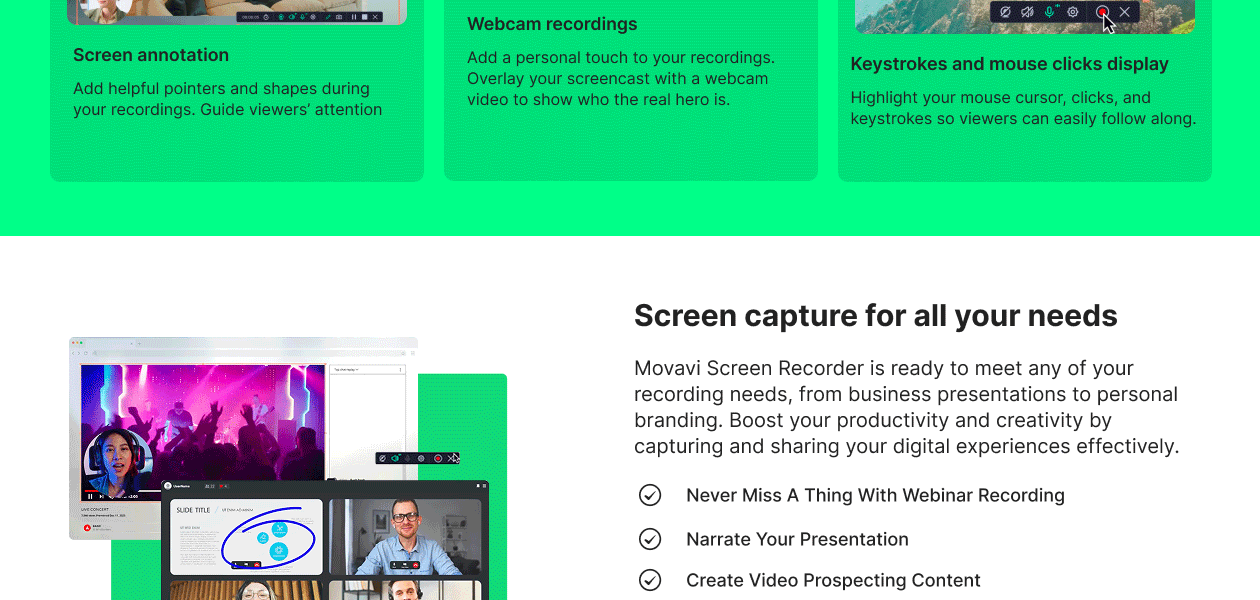Click the disabled webcam icon in recorder toolbar

[1005, 12]
